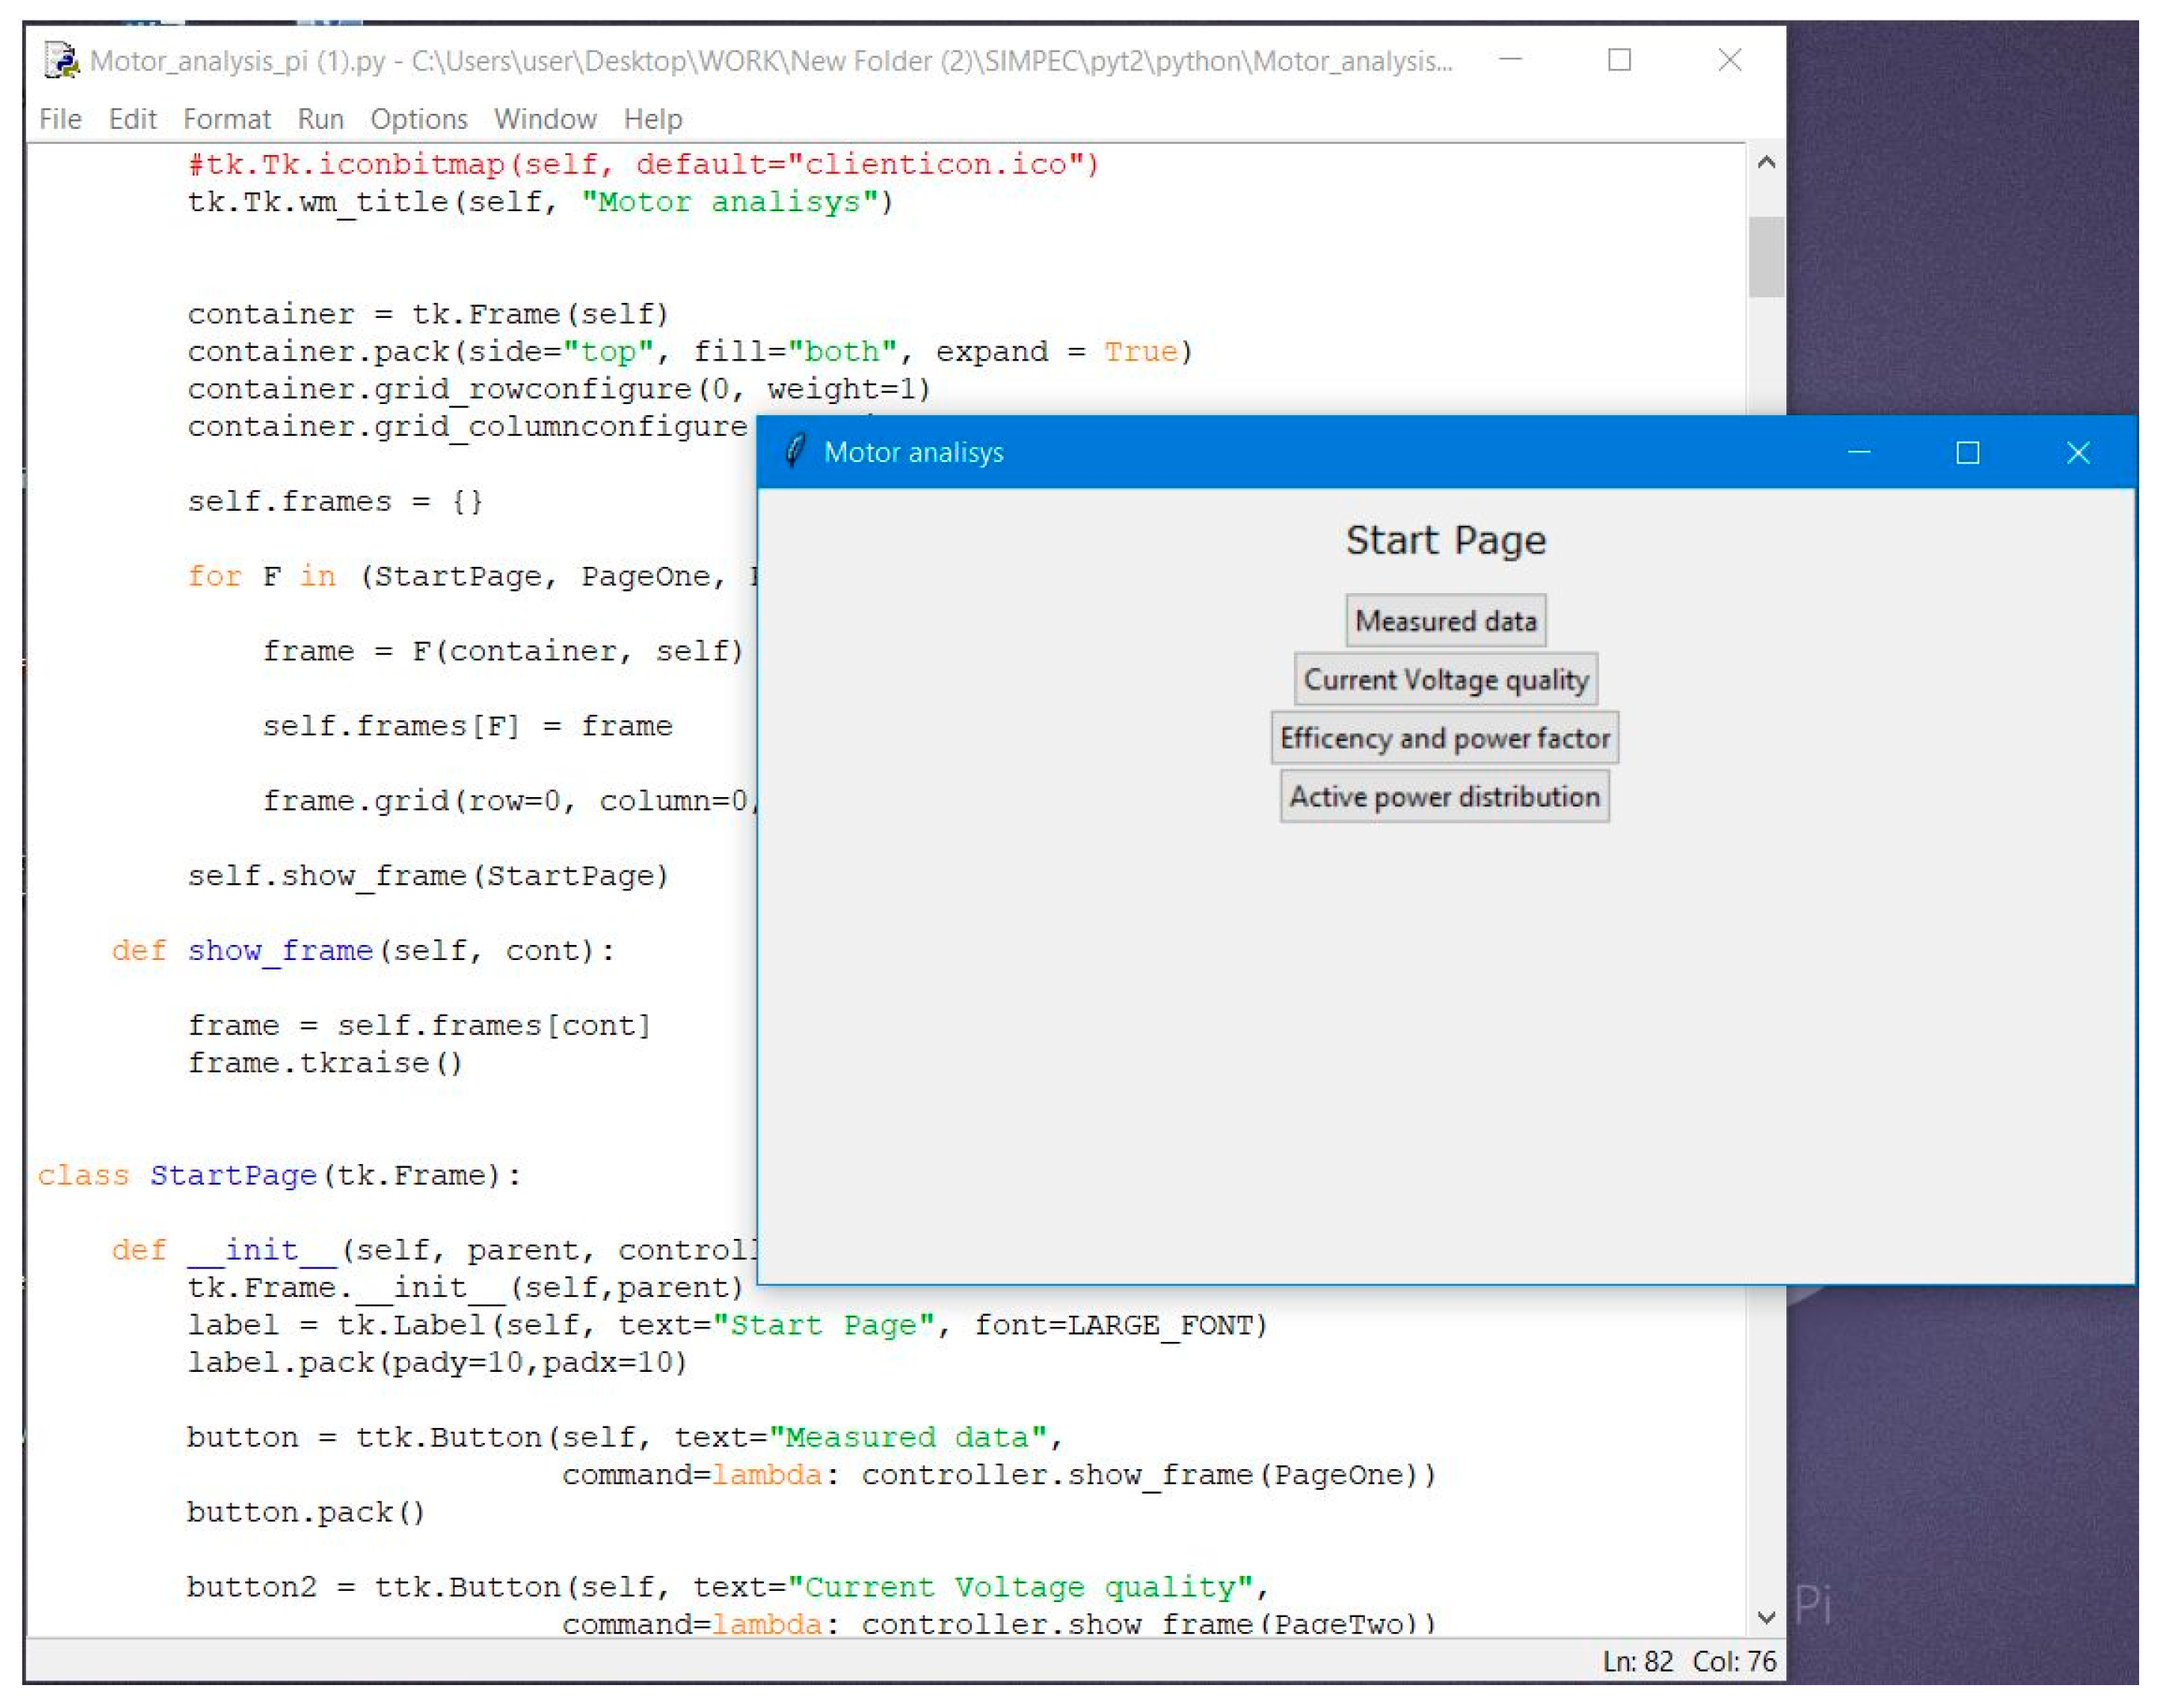This screenshot has height=1708, width=2166.
Task: Click the Tk feather icon in Motor analisys window
Action: click(795, 452)
